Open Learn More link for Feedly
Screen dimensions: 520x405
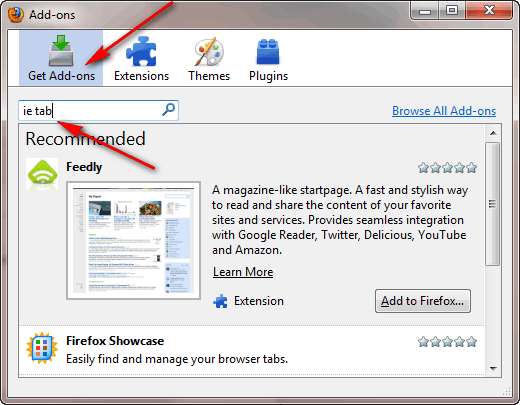tap(243, 272)
